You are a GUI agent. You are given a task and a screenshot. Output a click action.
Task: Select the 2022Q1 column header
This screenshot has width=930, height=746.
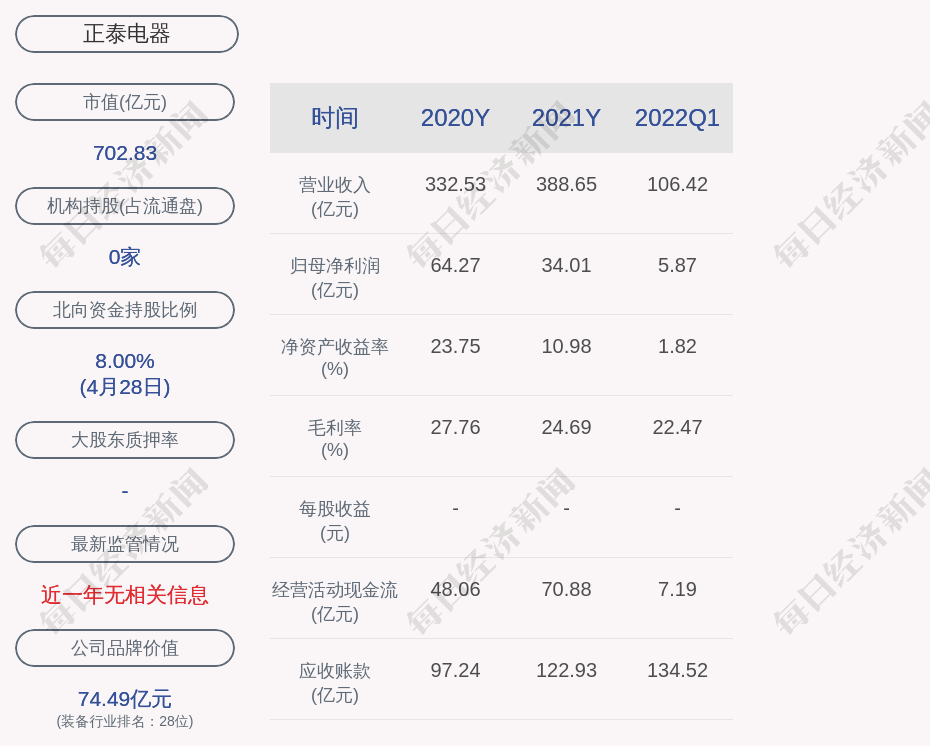pyautogui.click(x=677, y=118)
